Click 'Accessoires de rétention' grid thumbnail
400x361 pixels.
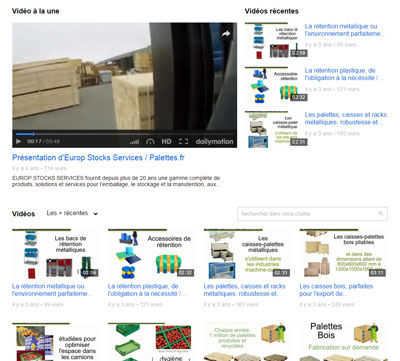pos(151,254)
